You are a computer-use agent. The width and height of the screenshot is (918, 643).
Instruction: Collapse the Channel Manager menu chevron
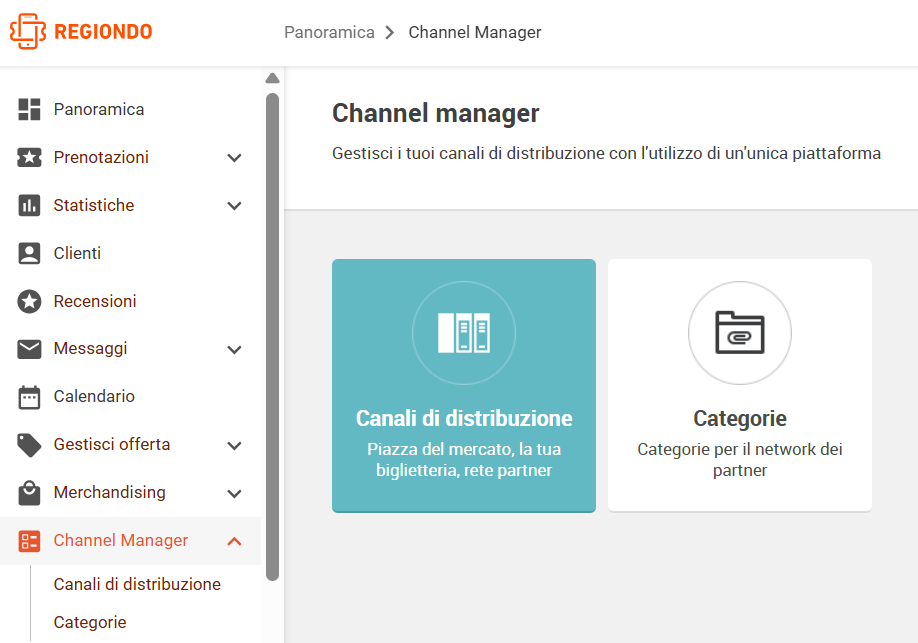coord(234,541)
